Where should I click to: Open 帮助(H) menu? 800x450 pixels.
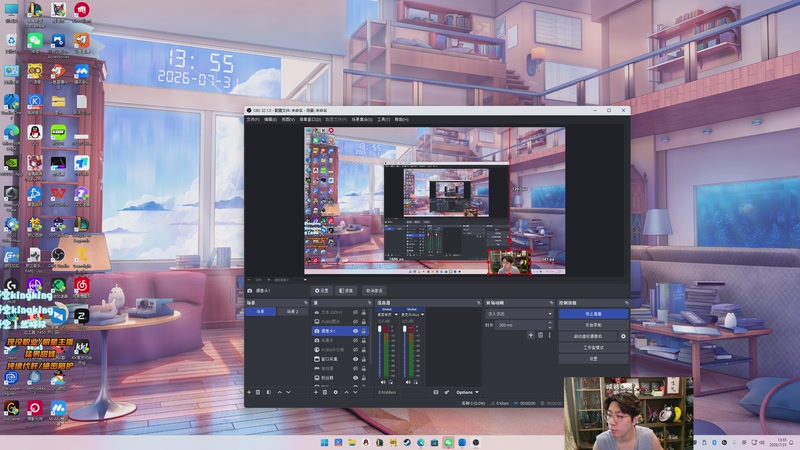(x=402, y=119)
